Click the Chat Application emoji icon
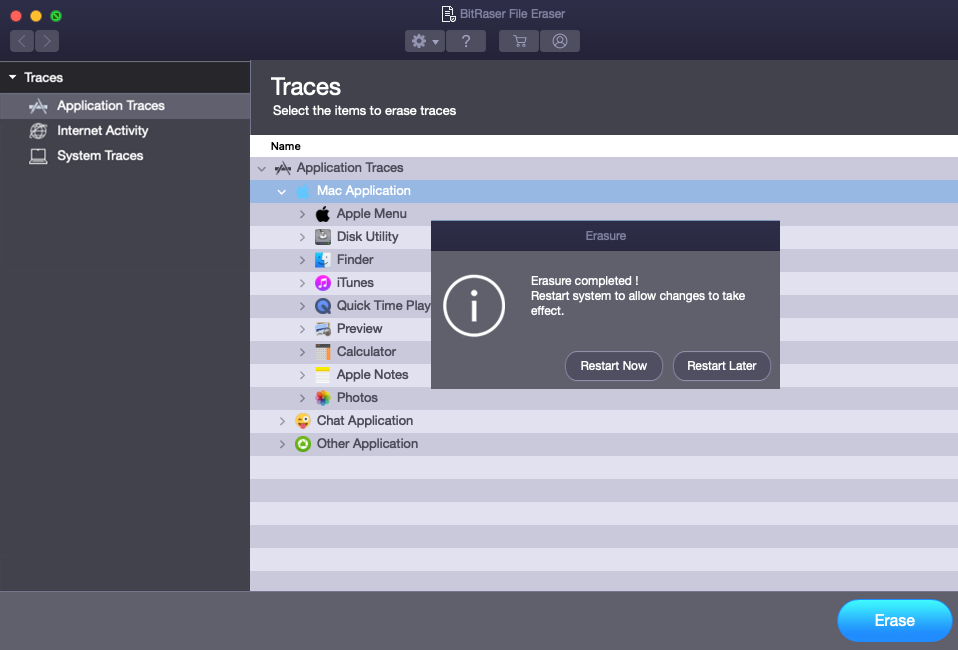 point(302,421)
